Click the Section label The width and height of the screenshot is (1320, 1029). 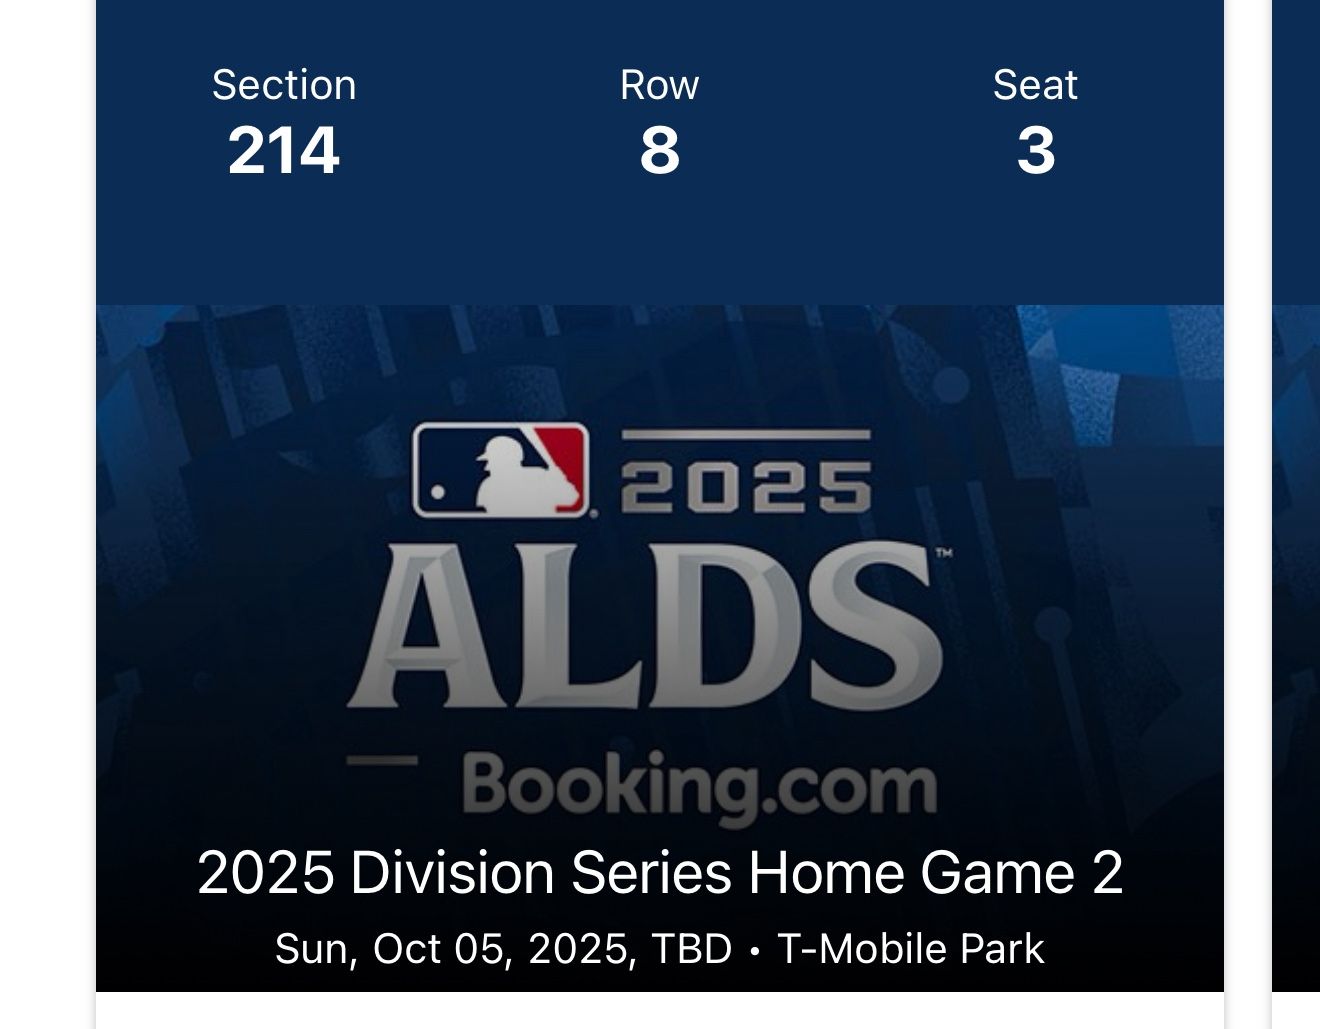tap(284, 85)
